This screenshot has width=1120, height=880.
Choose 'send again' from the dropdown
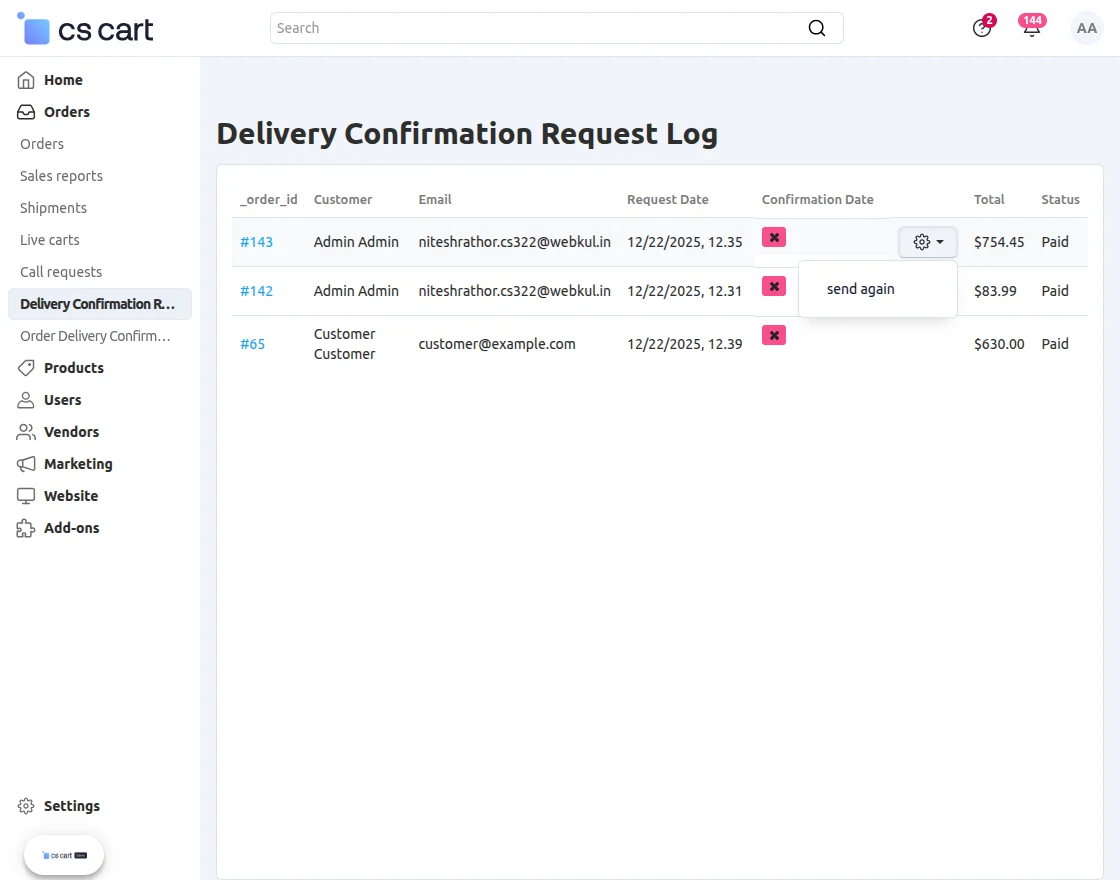[x=860, y=289]
